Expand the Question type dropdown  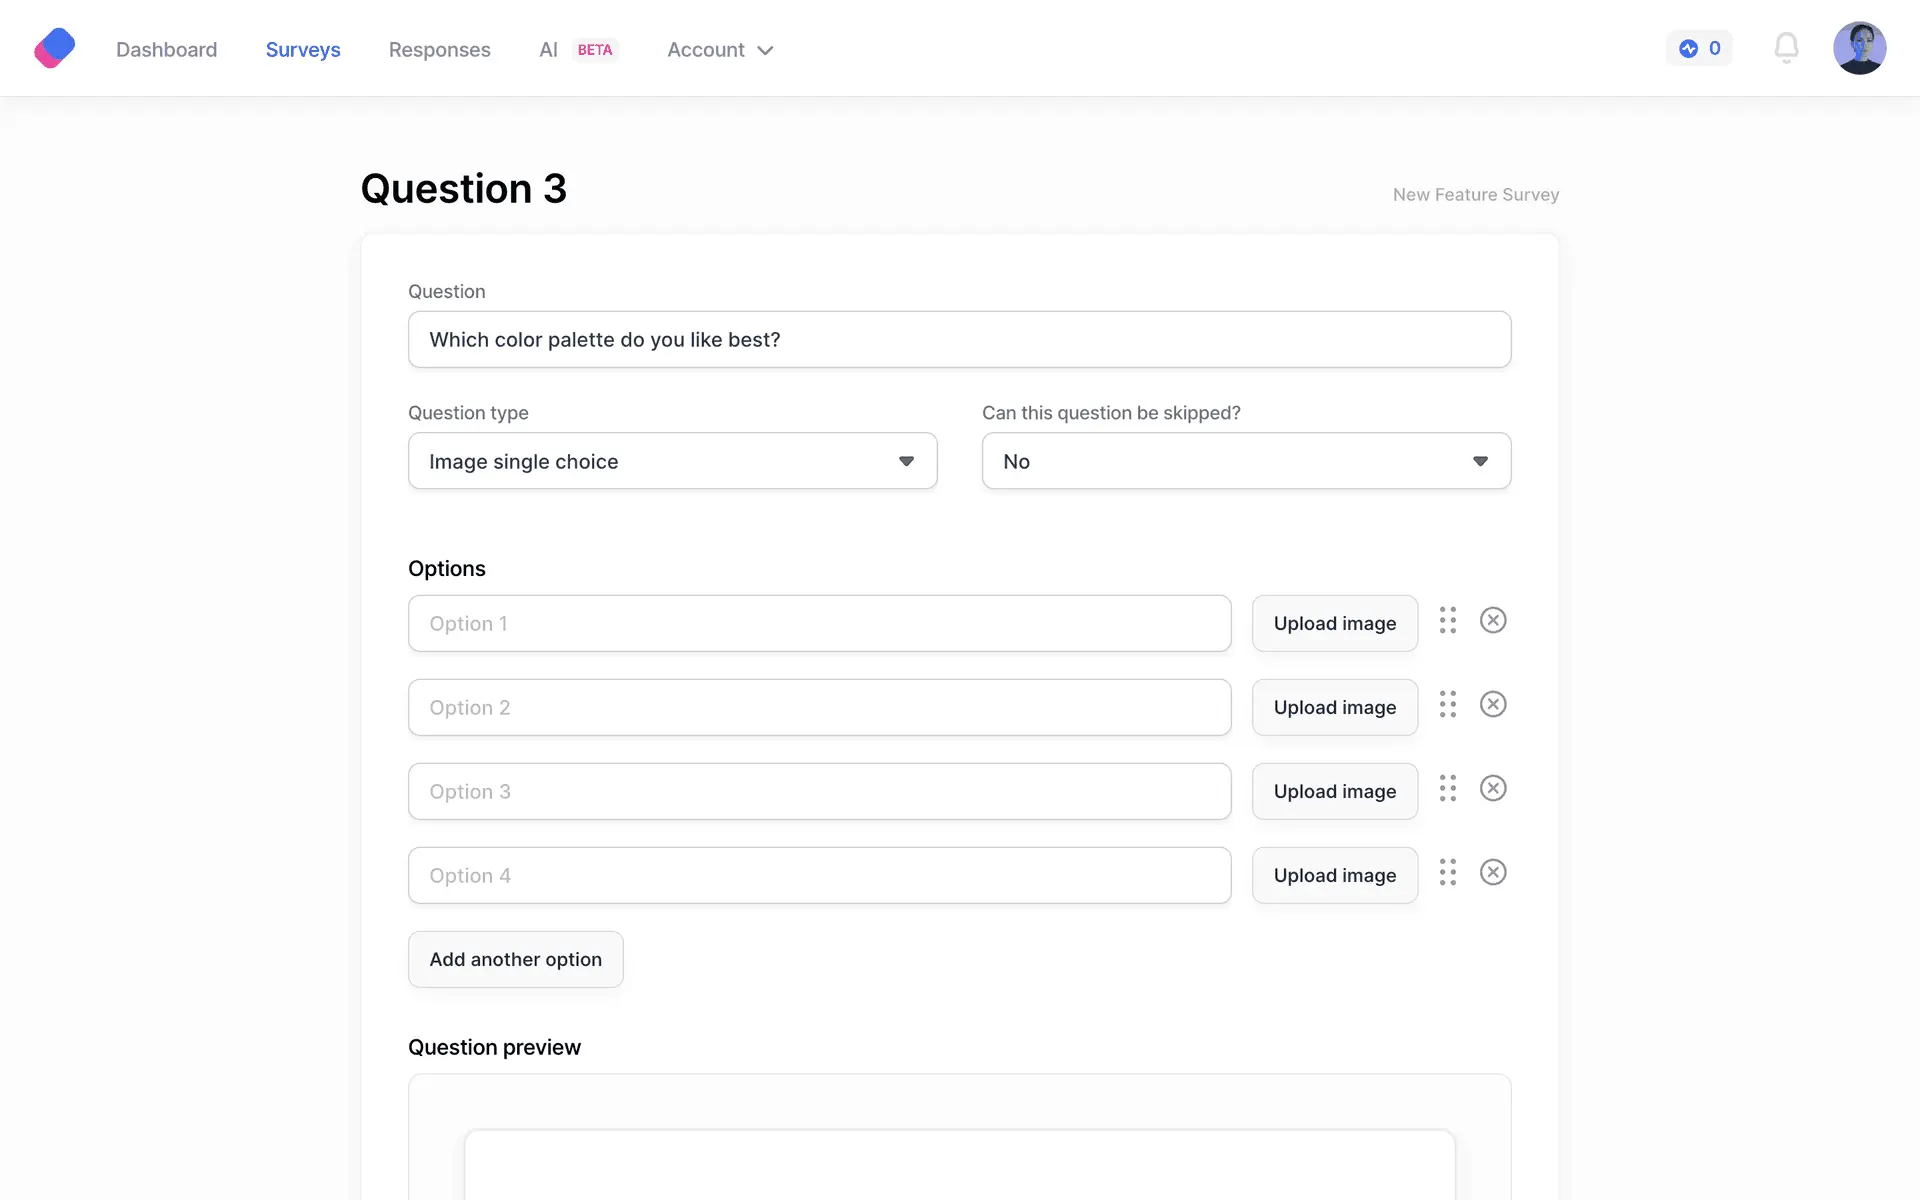672,461
